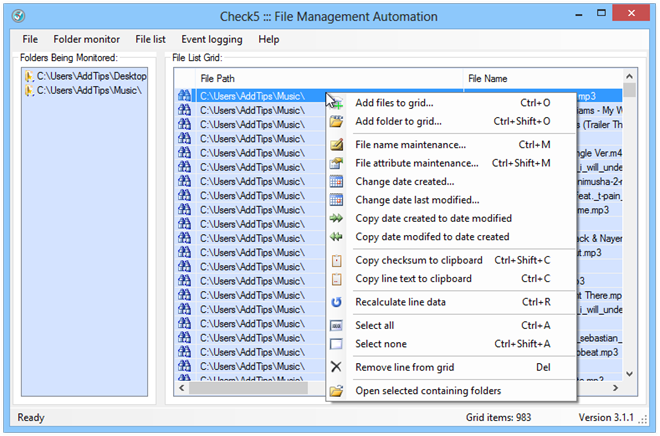
Task: Click the Remove line from grid X icon
Action: pos(336,367)
